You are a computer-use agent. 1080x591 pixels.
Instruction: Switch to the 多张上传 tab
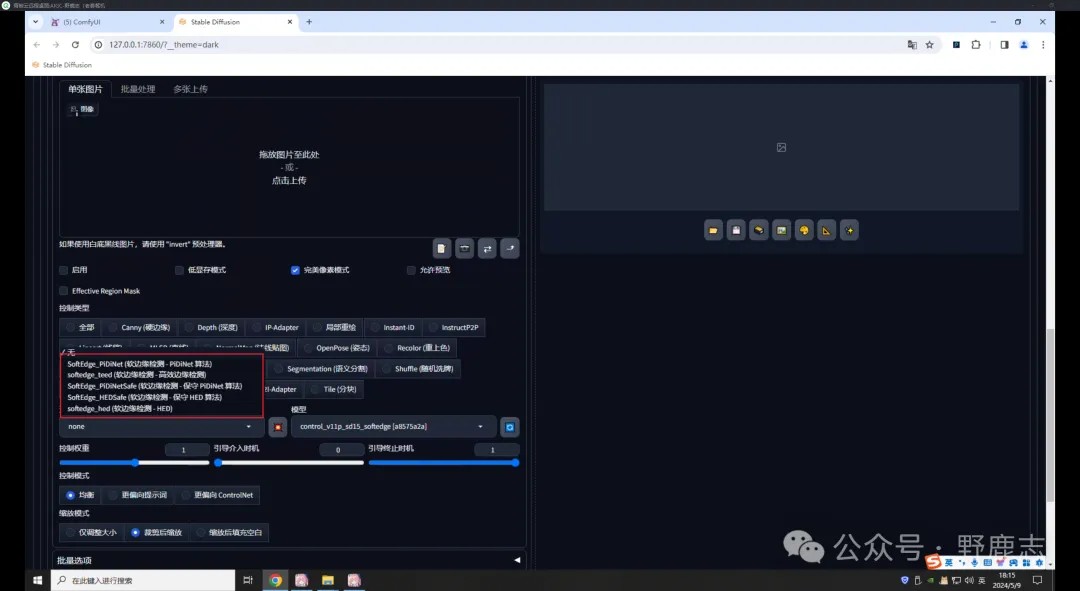190,89
